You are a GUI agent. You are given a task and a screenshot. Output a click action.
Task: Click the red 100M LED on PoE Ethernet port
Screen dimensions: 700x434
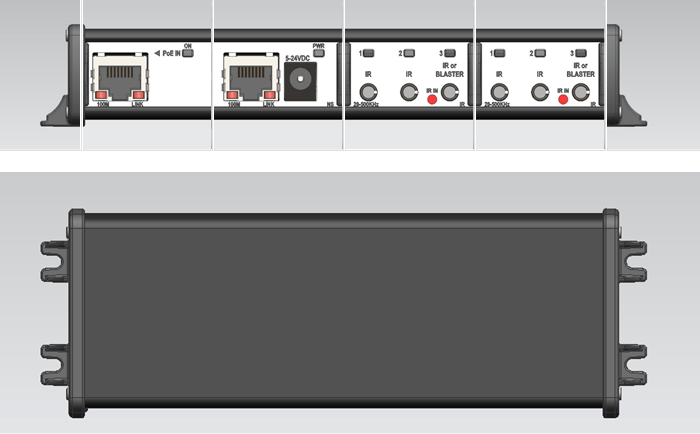point(101,95)
